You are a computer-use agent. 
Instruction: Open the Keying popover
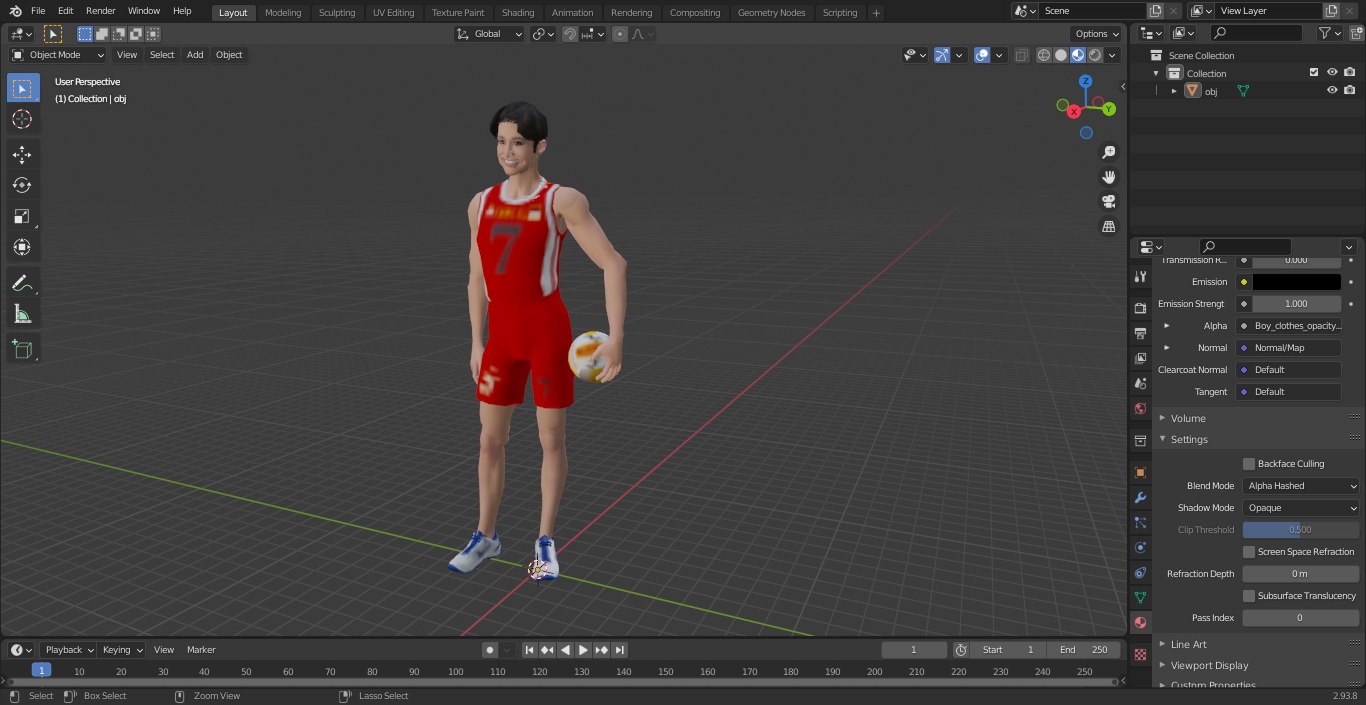(122, 650)
